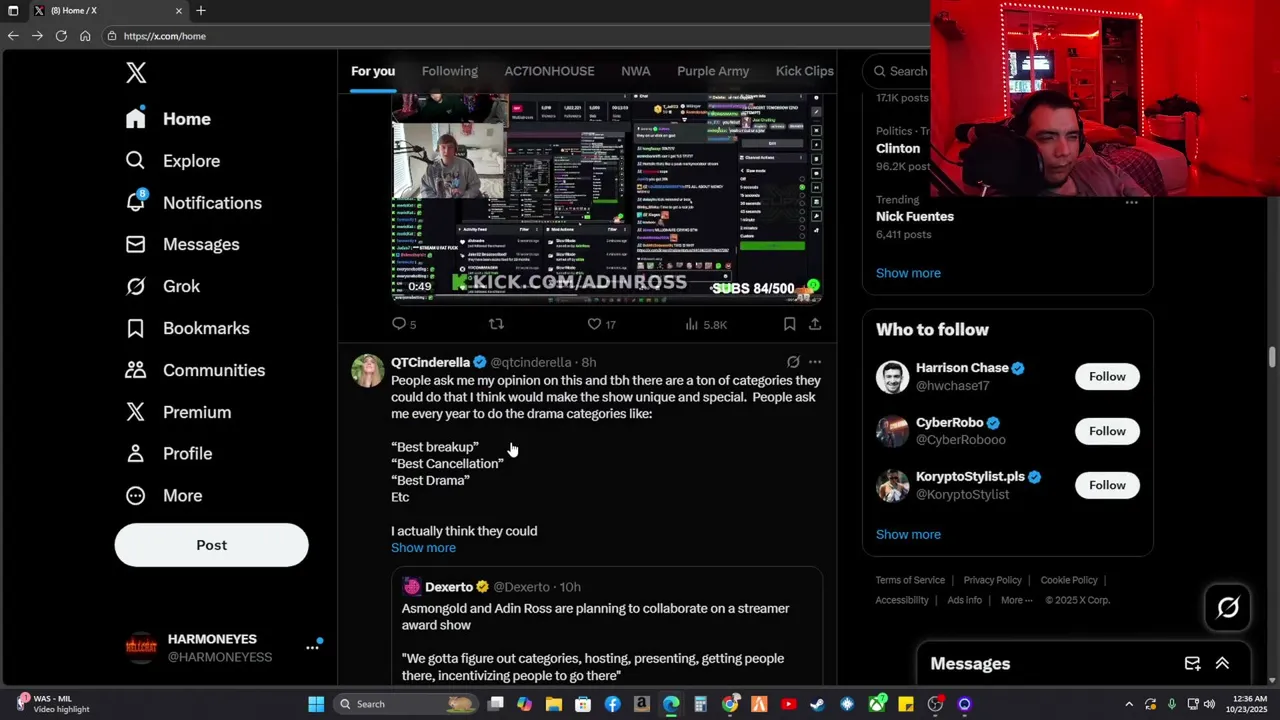Screen dimensions: 1280x720
Task: Follow Harrison Chase
Action: point(1107,377)
